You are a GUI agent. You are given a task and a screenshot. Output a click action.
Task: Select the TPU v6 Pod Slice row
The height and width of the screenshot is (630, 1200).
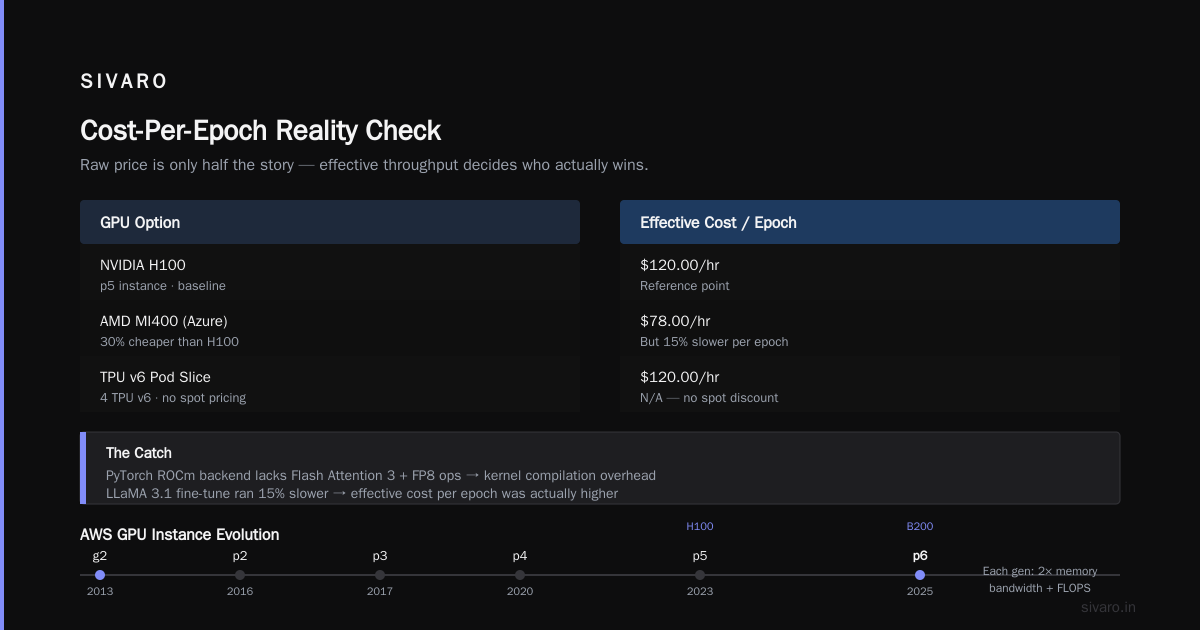pyautogui.click(x=330, y=386)
